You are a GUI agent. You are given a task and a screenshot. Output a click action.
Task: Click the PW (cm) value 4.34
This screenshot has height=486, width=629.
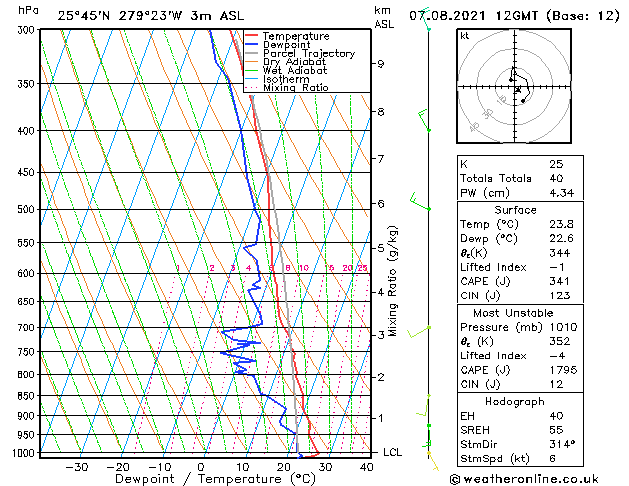[x=562, y=193]
